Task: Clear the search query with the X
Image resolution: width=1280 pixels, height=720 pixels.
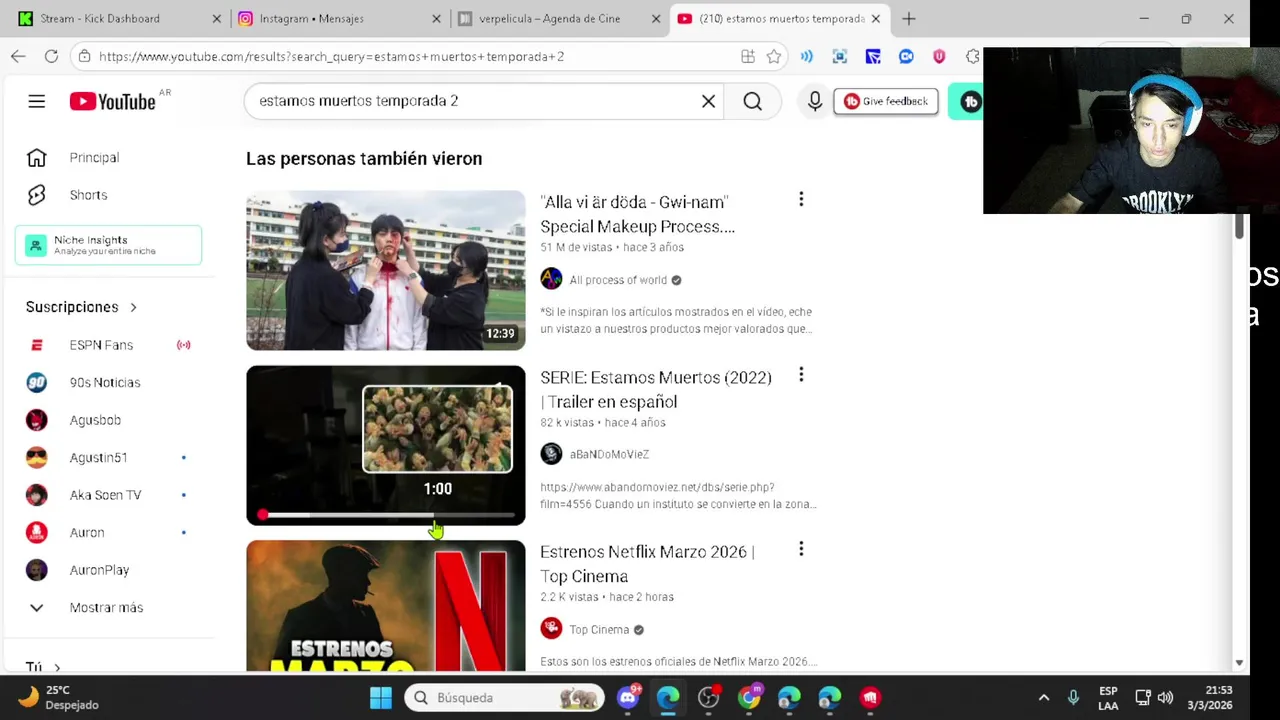Action: pyautogui.click(x=708, y=101)
